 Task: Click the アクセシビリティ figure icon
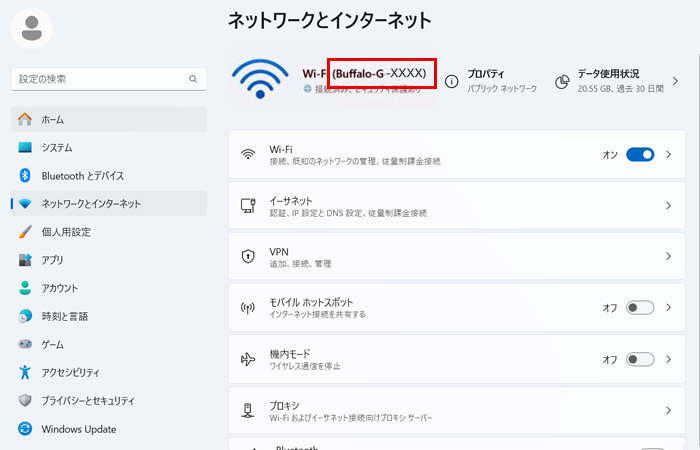[x=25, y=372]
